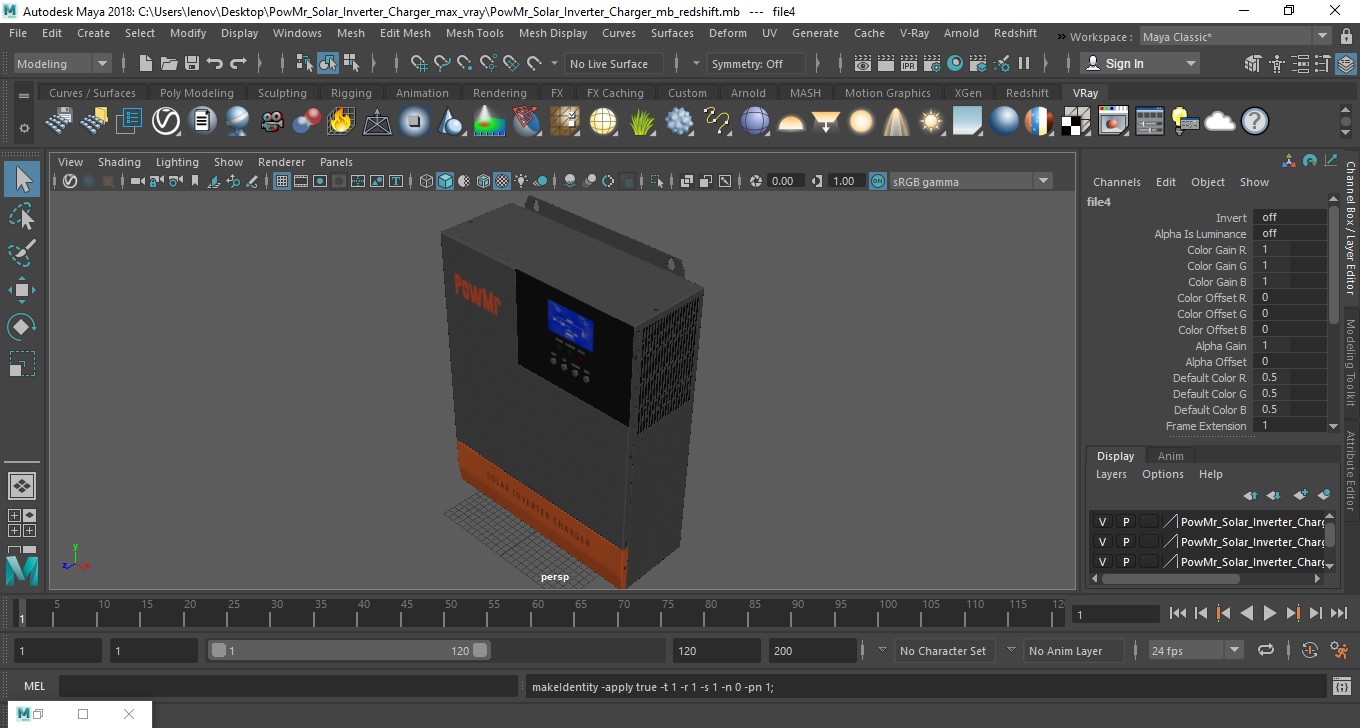Click the checkerboard texture shelf icon
Viewport: 1360px width, 728px height.
pyautogui.click(x=1076, y=122)
